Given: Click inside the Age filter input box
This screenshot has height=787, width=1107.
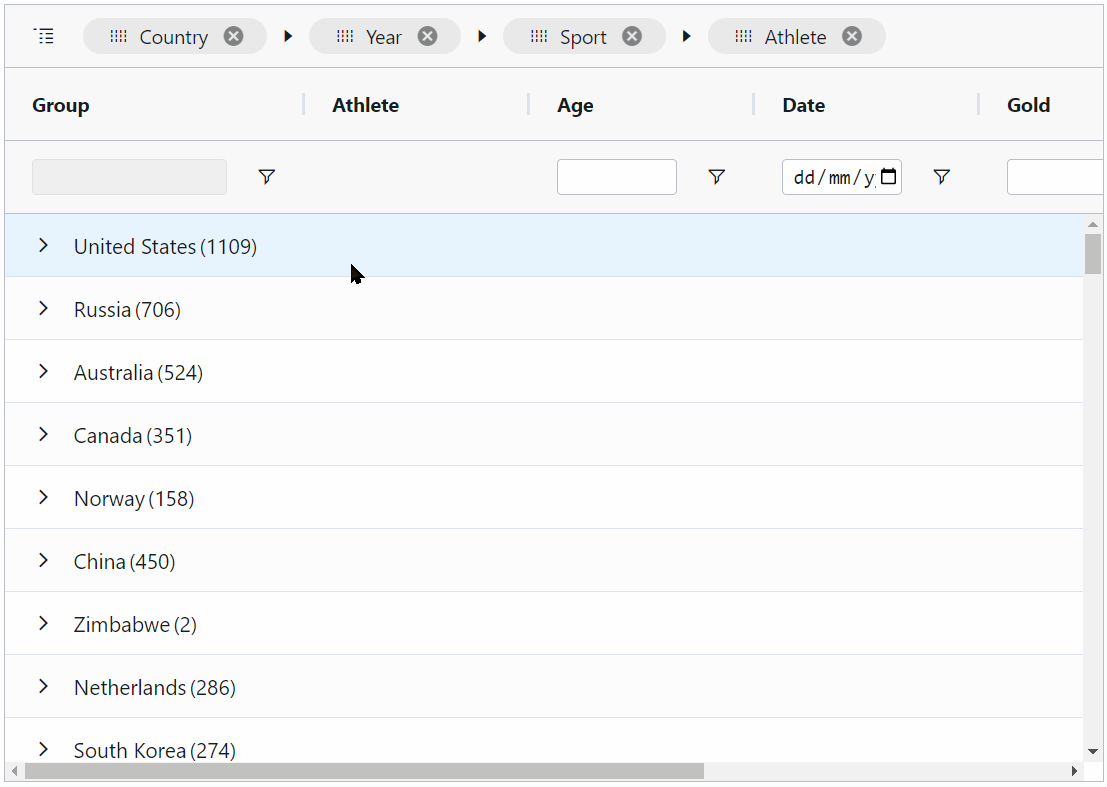Looking at the screenshot, I should (616, 176).
